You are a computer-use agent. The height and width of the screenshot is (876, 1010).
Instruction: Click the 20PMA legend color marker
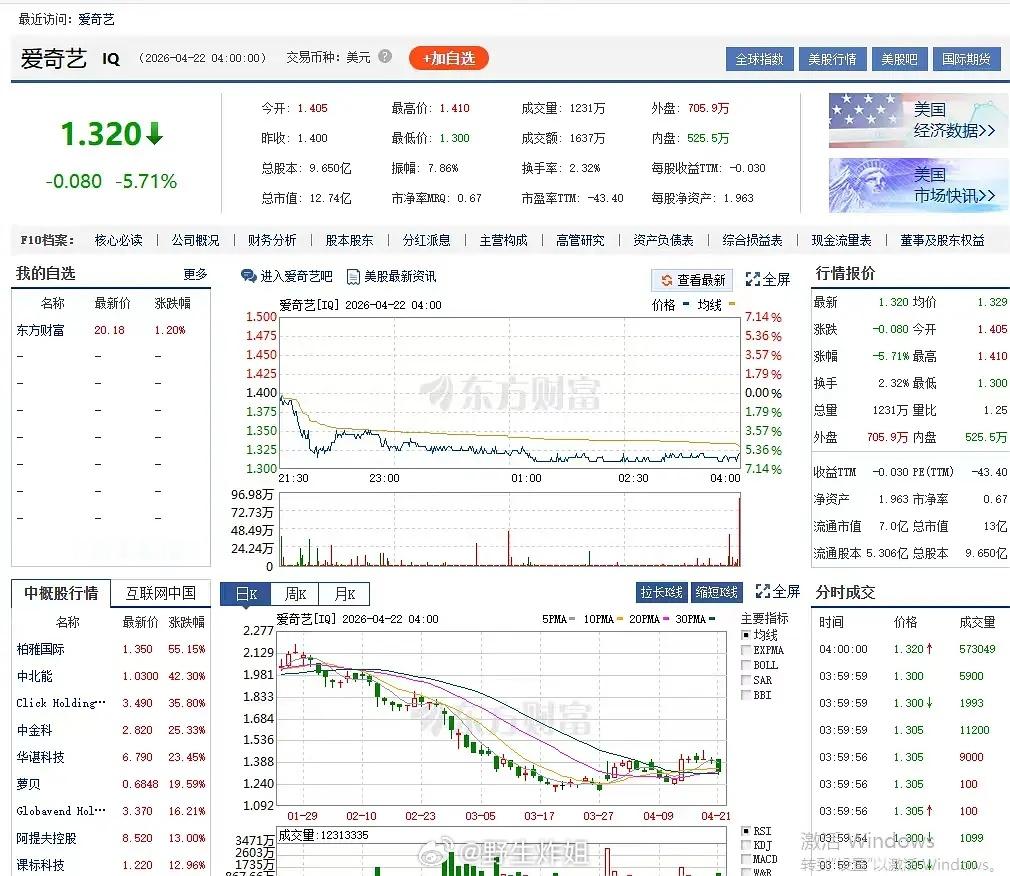[x=665, y=619]
